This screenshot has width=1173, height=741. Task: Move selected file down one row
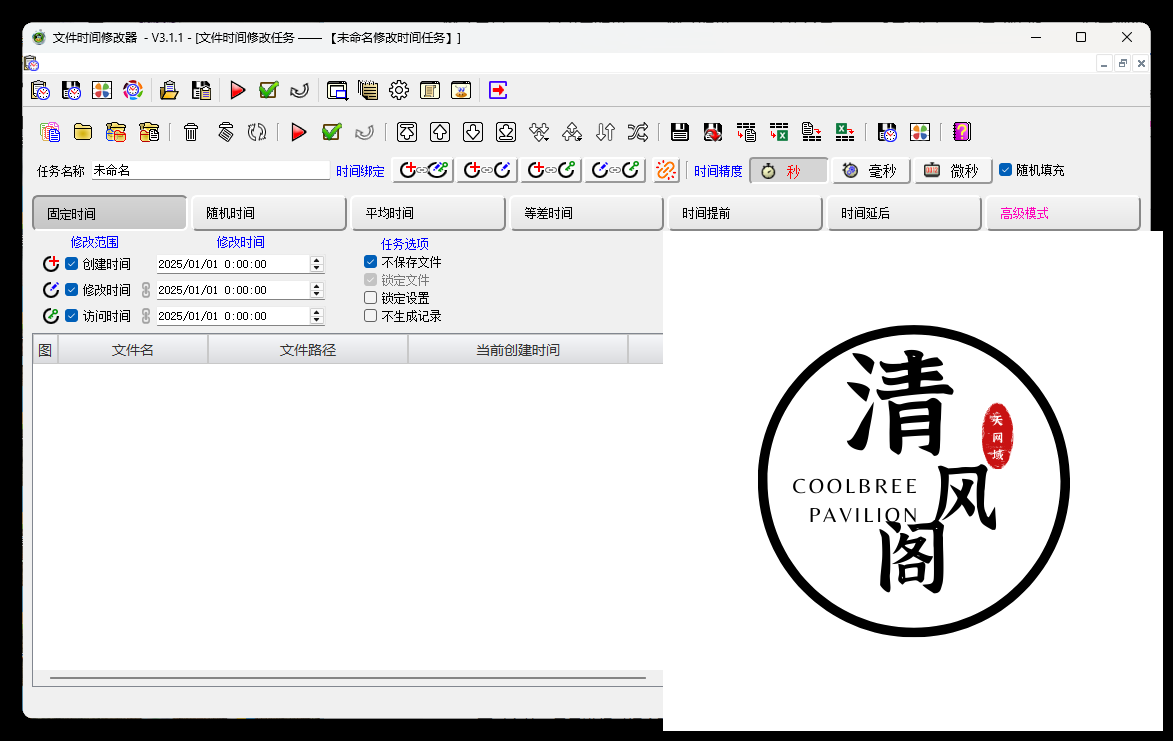[473, 132]
